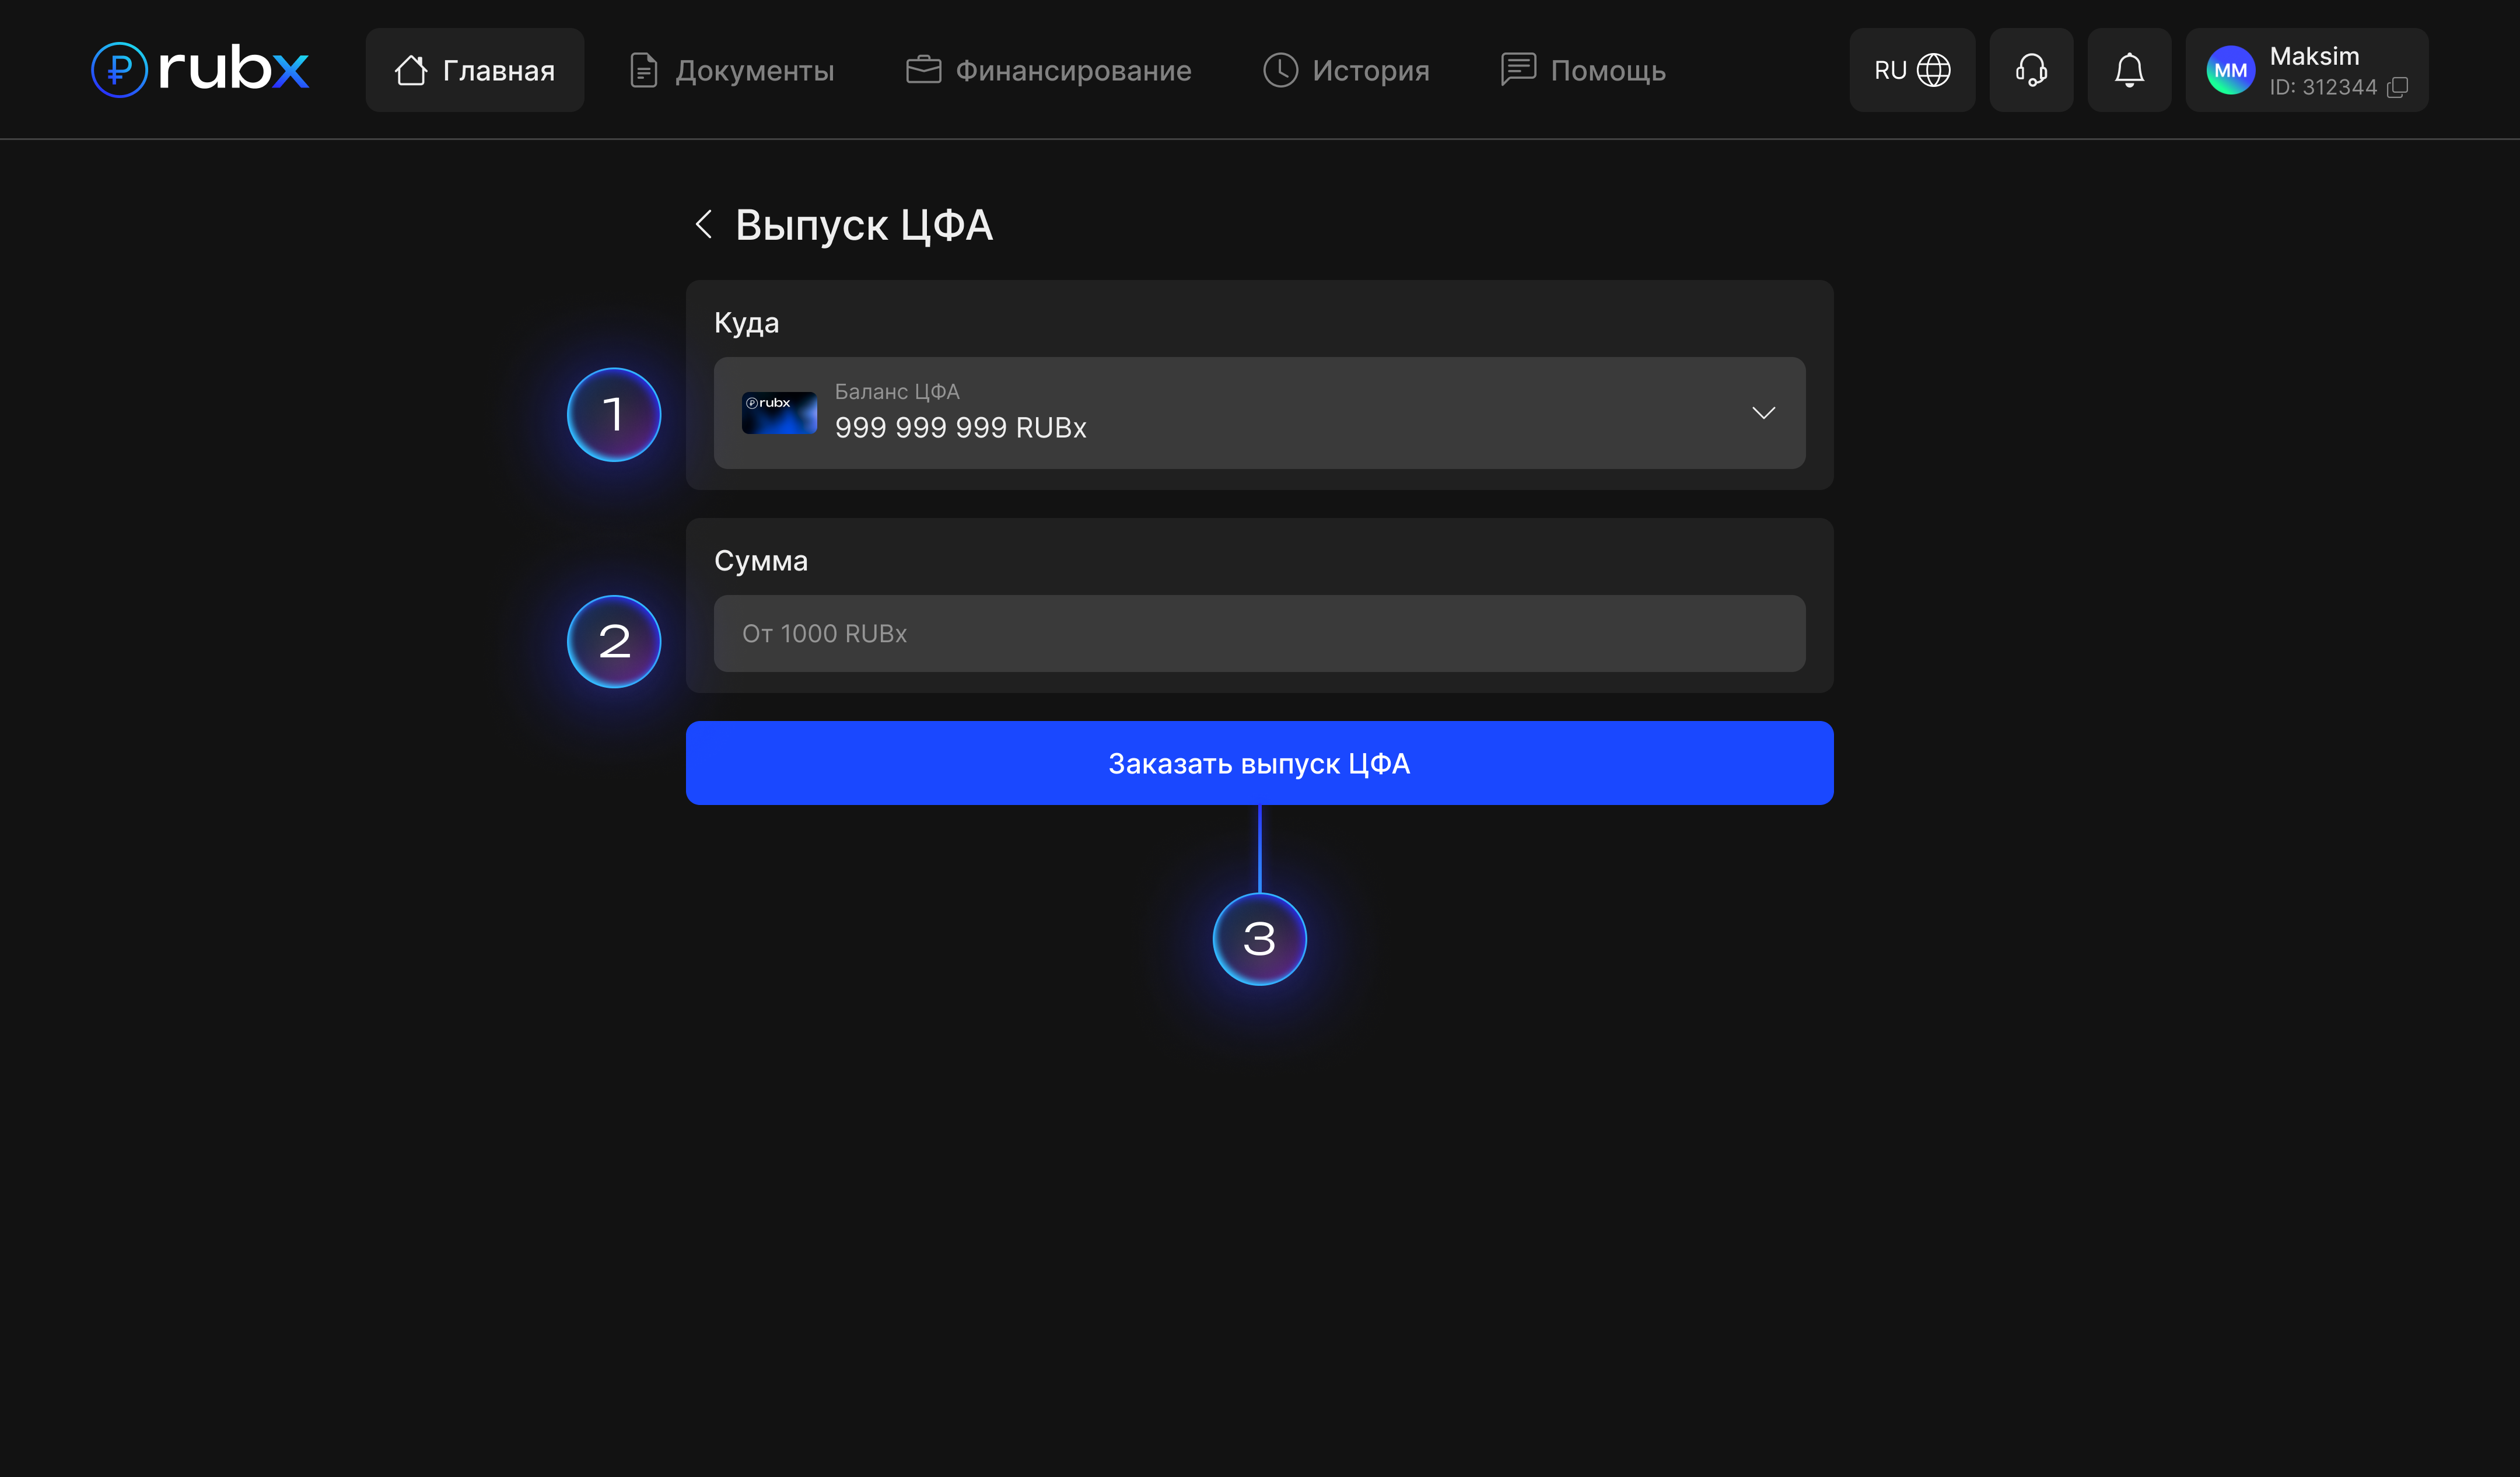Go back with the left chevron arrow

tap(704, 224)
